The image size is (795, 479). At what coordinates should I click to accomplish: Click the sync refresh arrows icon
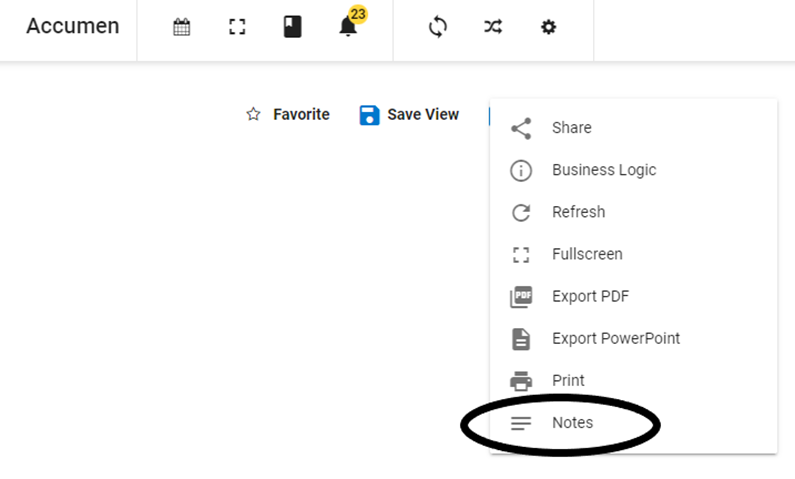(x=437, y=27)
